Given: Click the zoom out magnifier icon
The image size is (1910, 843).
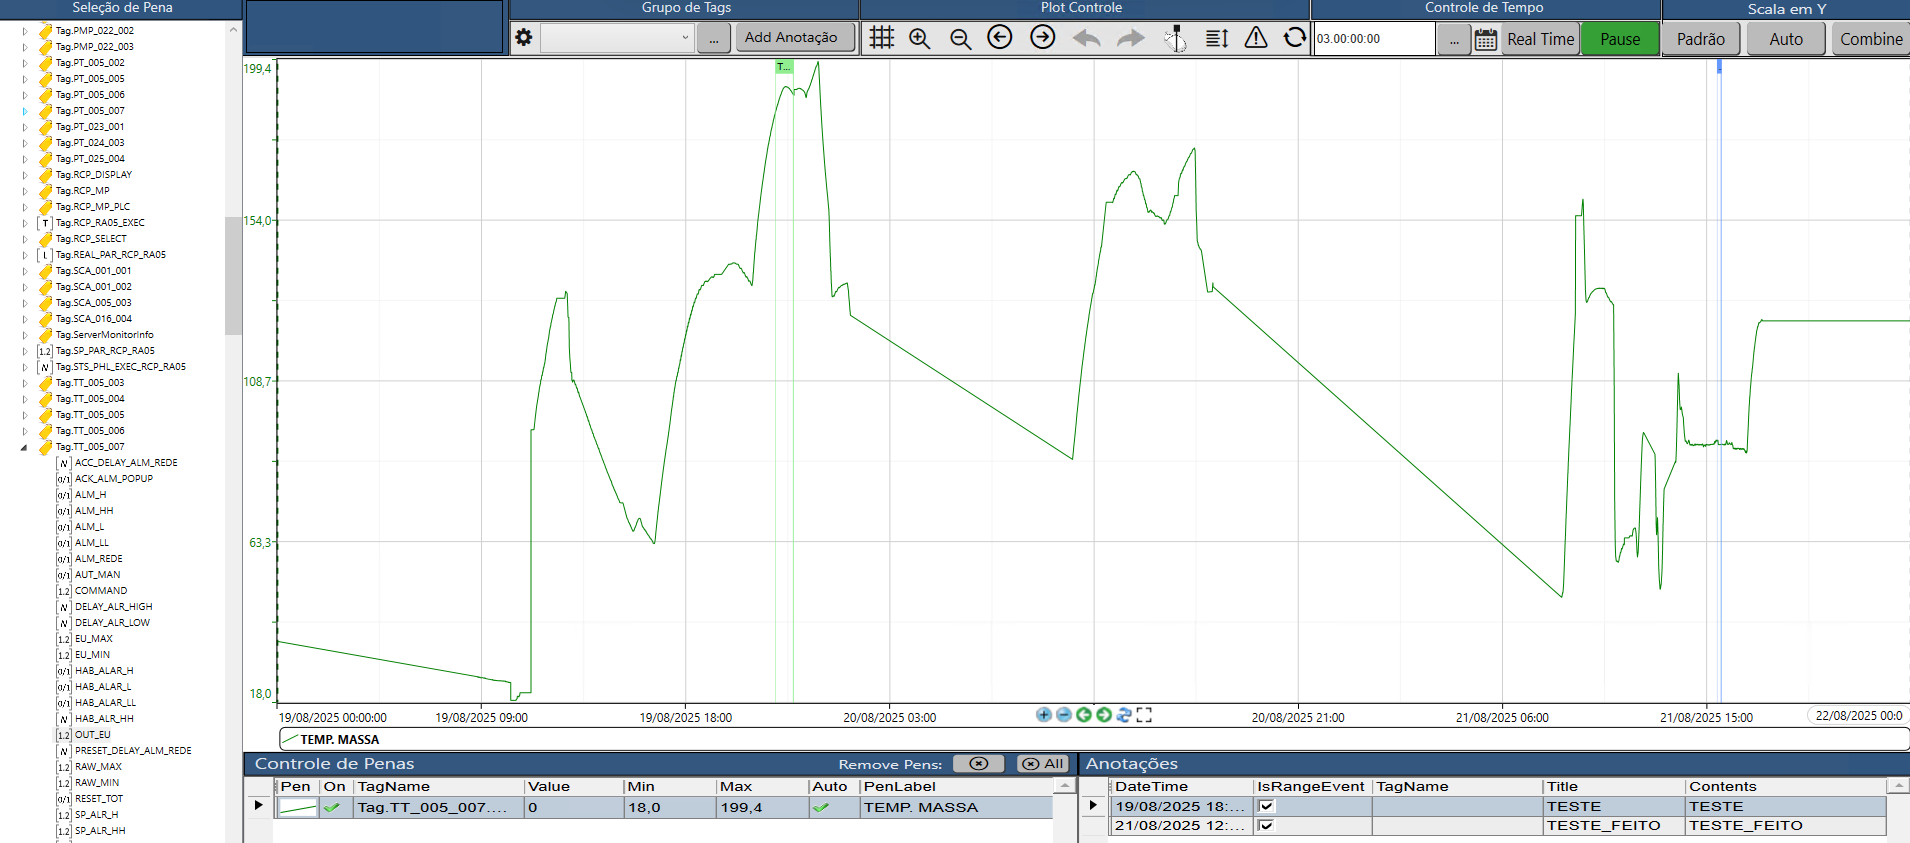Looking at the screenshot, I should pyautogui.click(x=960, y=38).
